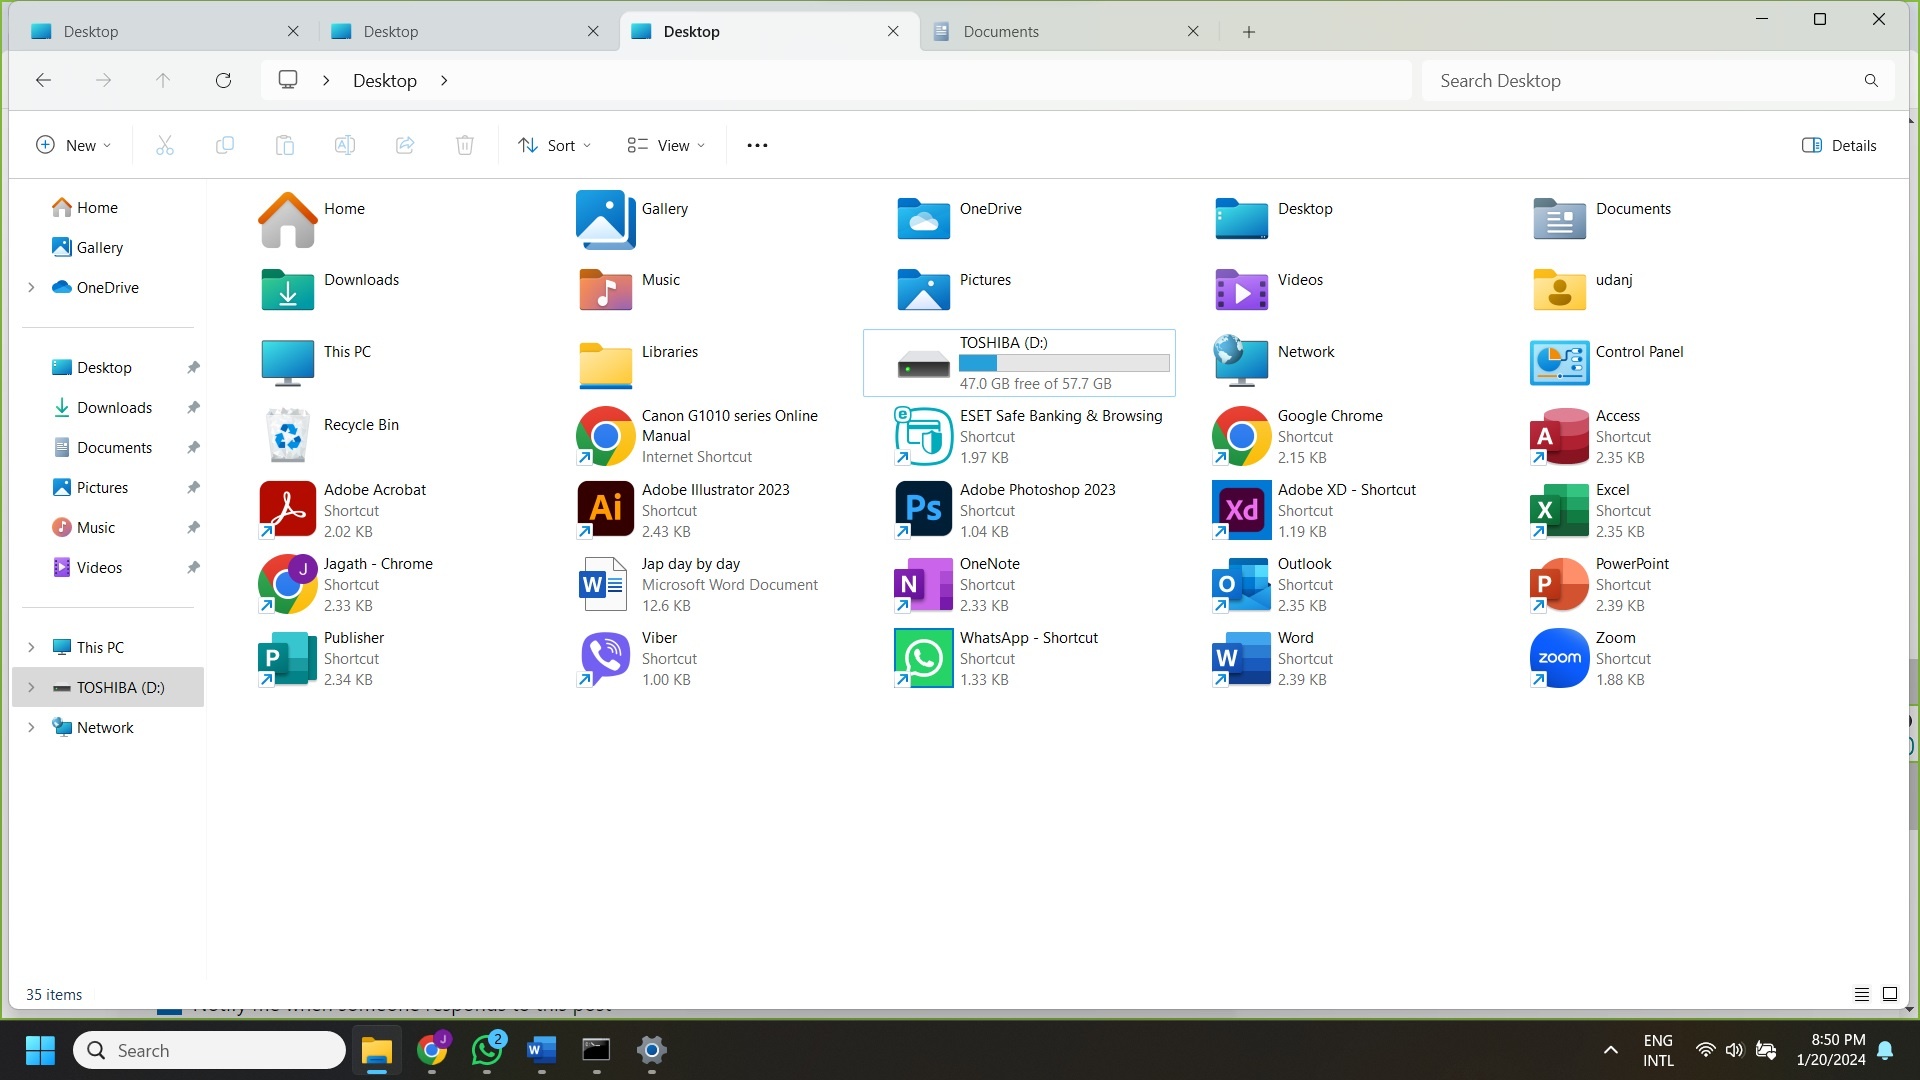Open Adobe Acrobat shortcut icon
The width and height of the screenshot is (1920, 1080).
288,510
